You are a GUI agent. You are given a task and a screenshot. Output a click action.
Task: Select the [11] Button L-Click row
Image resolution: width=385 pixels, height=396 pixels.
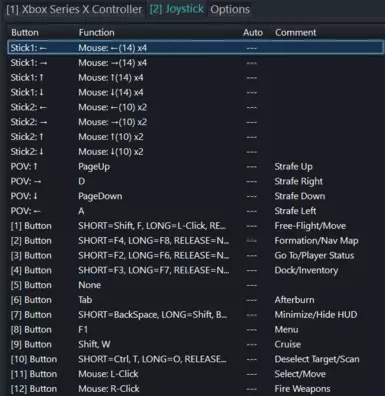[x=195, y=374]
